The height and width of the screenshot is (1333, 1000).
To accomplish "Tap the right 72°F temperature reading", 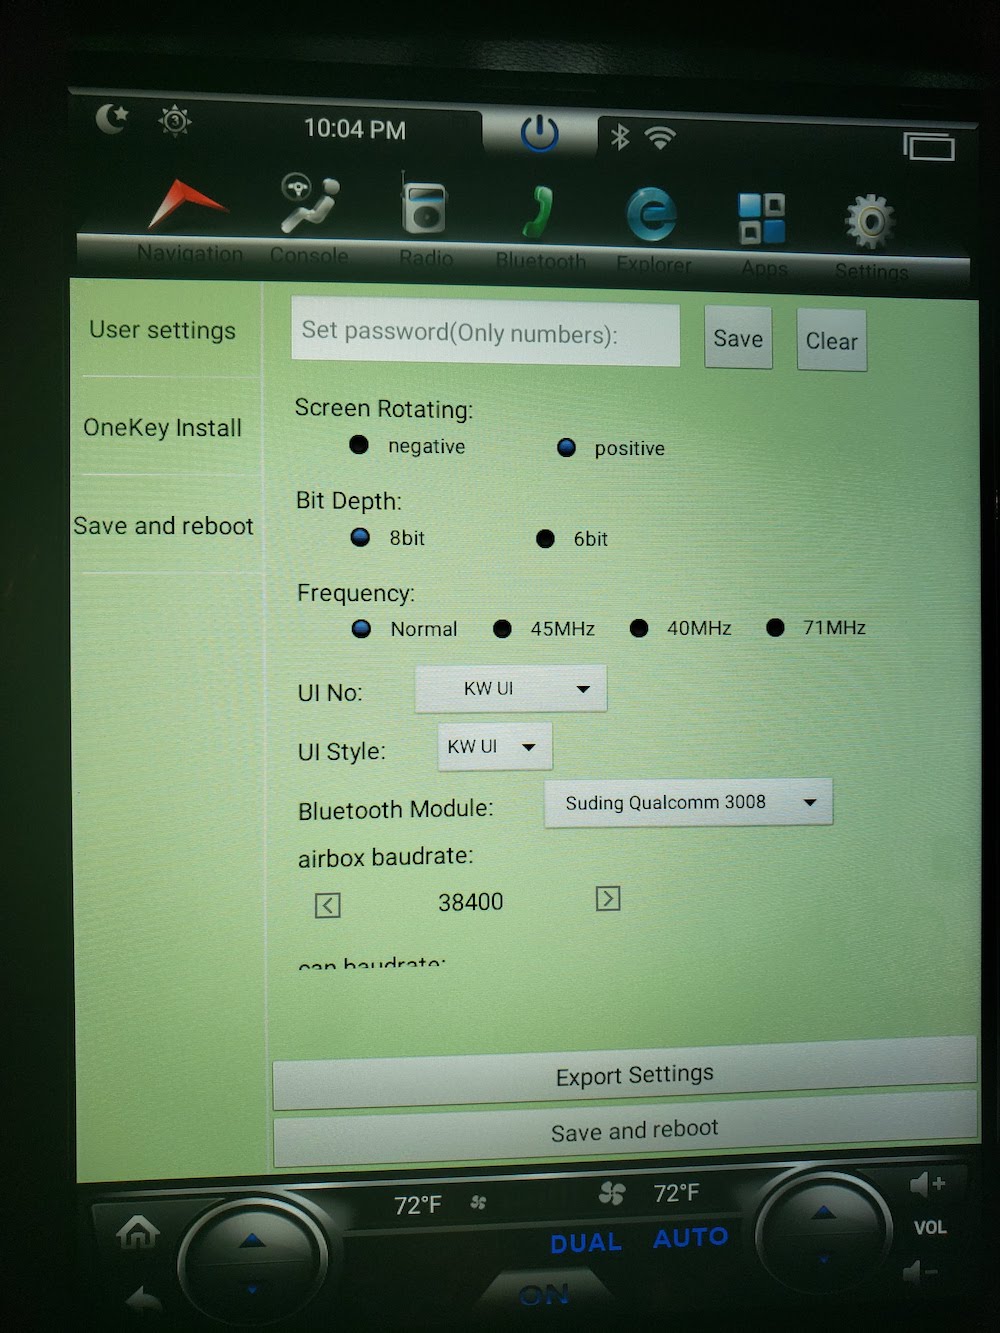I will [x=676, y=1193].
